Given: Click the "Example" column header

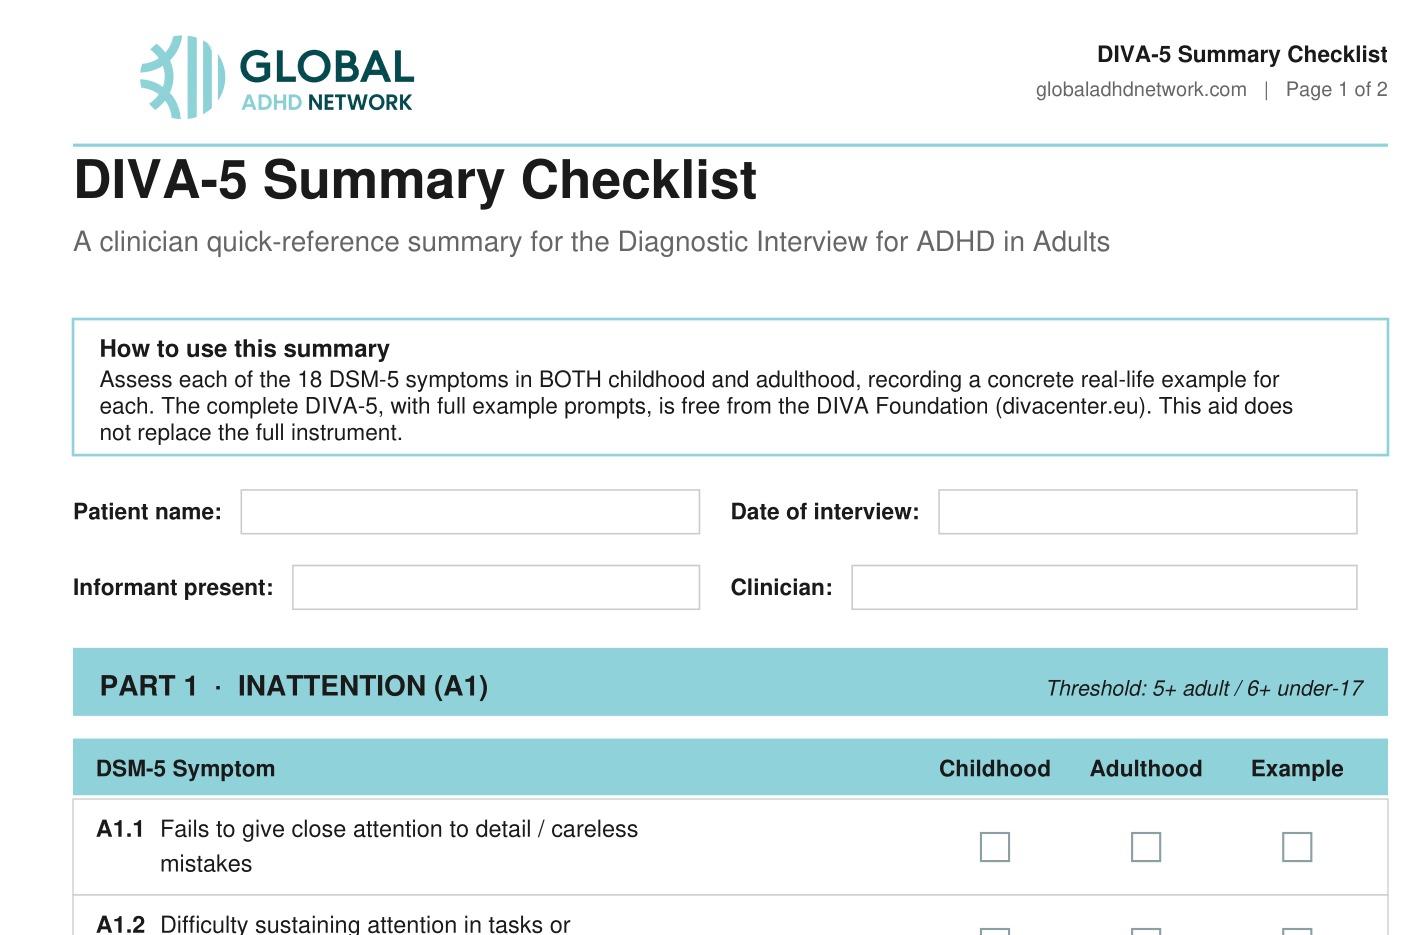Looking at the screenshot, I should tap(1297, 768).
